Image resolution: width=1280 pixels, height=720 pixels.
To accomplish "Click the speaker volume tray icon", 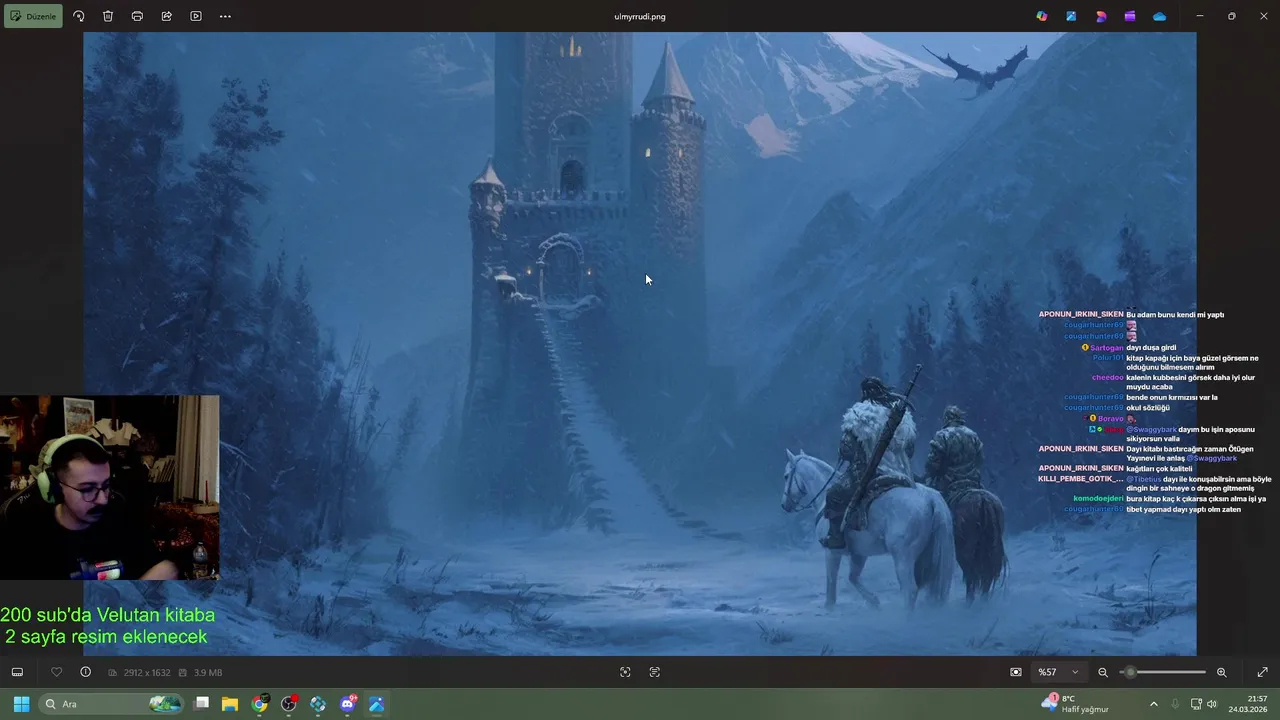I will tap(1212, 704).
